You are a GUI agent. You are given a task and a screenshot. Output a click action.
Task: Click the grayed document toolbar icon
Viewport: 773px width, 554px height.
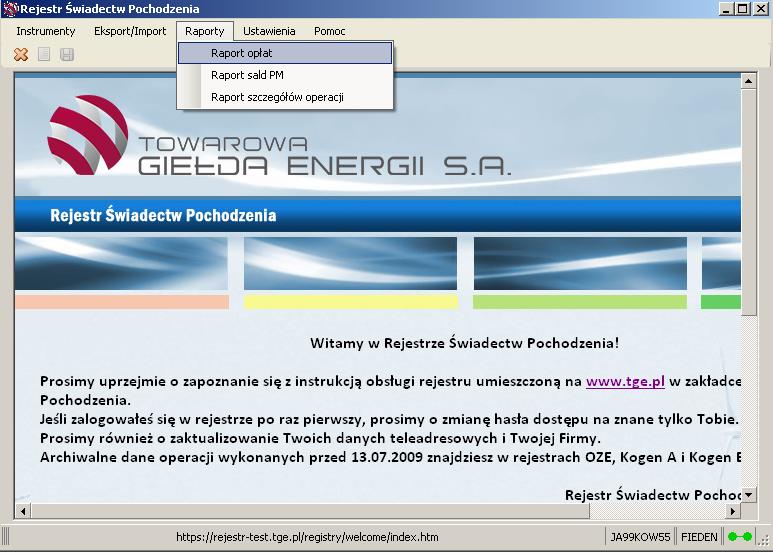pyautogui.click(x=44, y=54)
